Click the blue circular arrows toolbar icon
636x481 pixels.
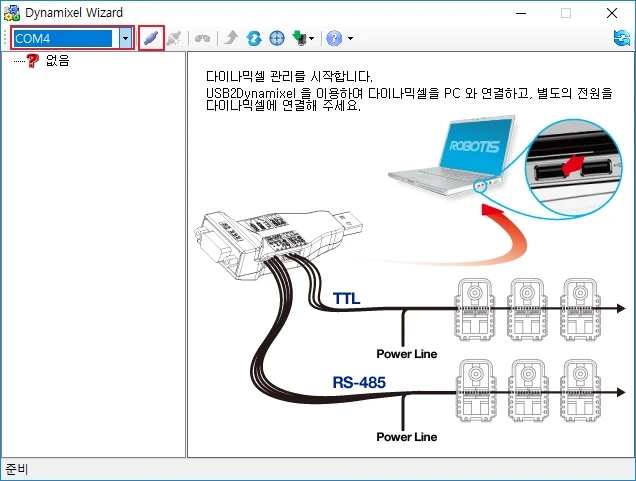[254, 38]
